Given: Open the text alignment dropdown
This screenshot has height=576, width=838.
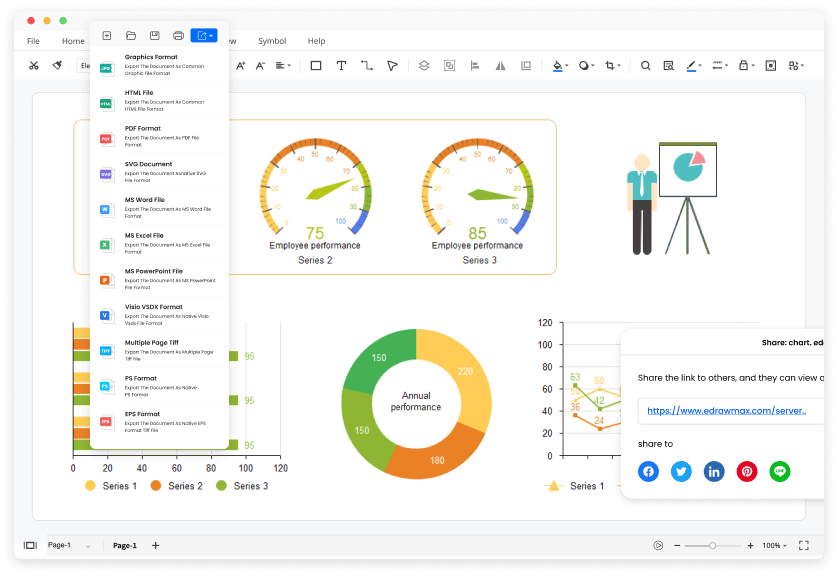Looking at the screenshot, I should [x=283, y=65].
